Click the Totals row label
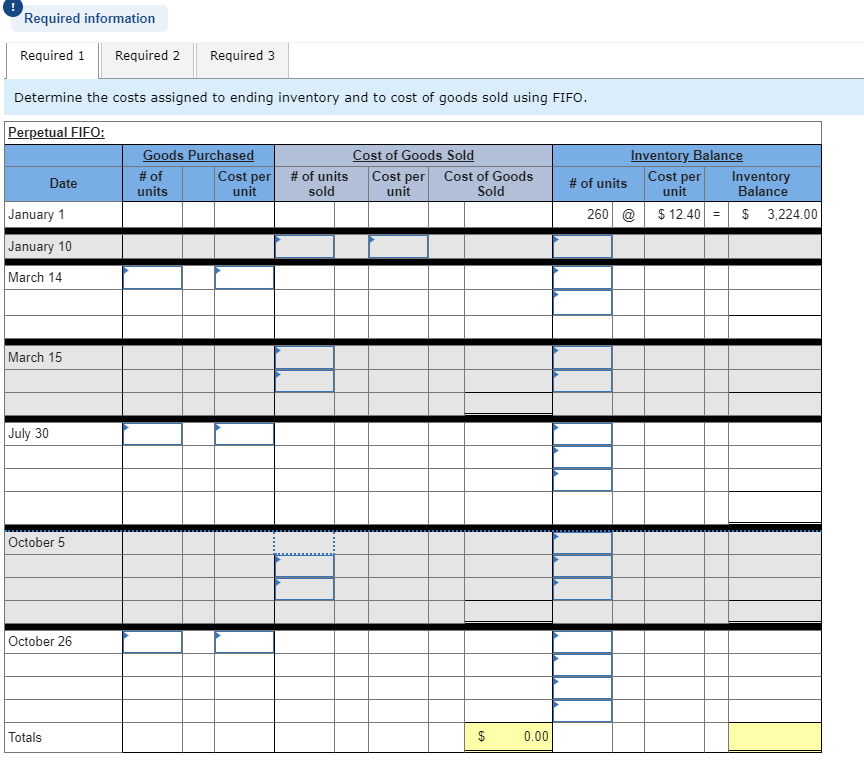 pyautogui.click(x=25, y=737)
